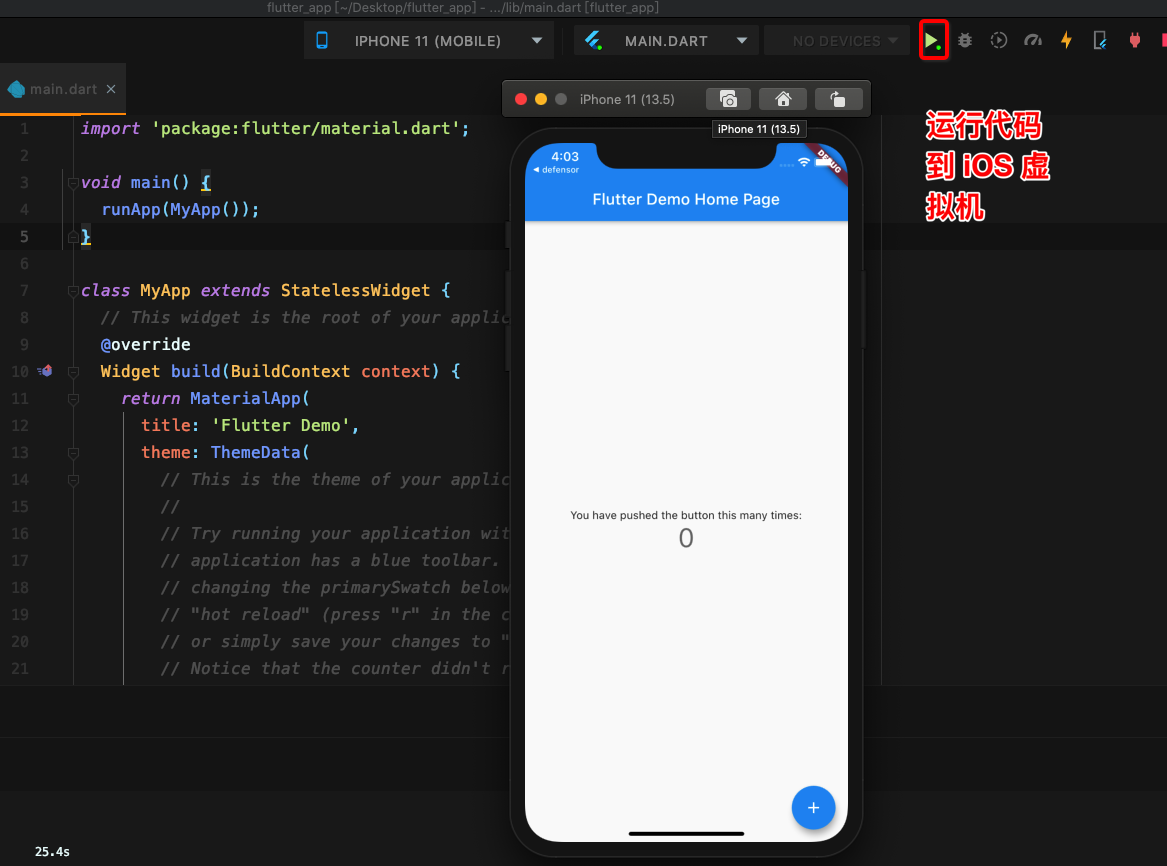Collapse the void main() code block
Viewport: 1167px width, 866px height.
click(x=73, y=183)
